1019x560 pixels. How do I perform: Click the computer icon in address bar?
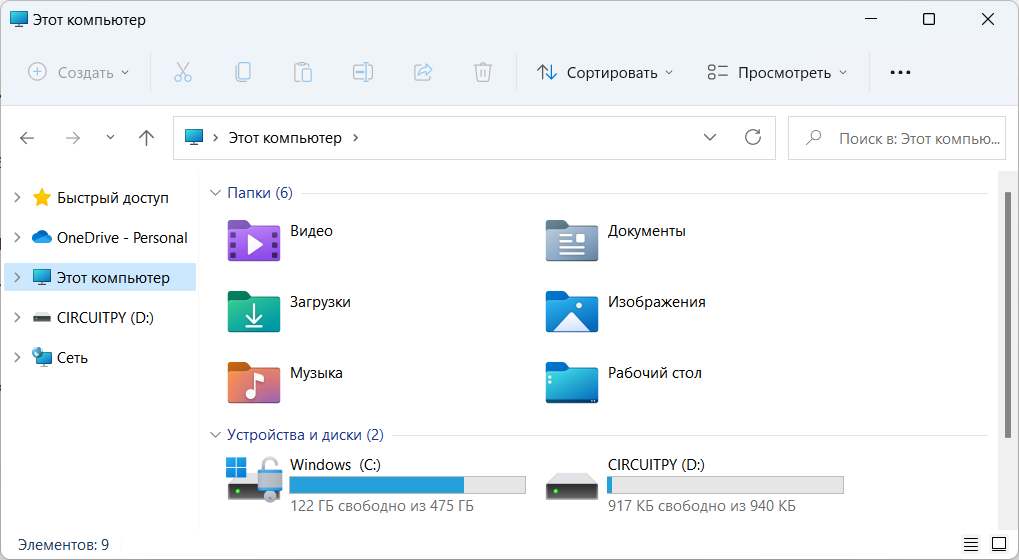194,137
